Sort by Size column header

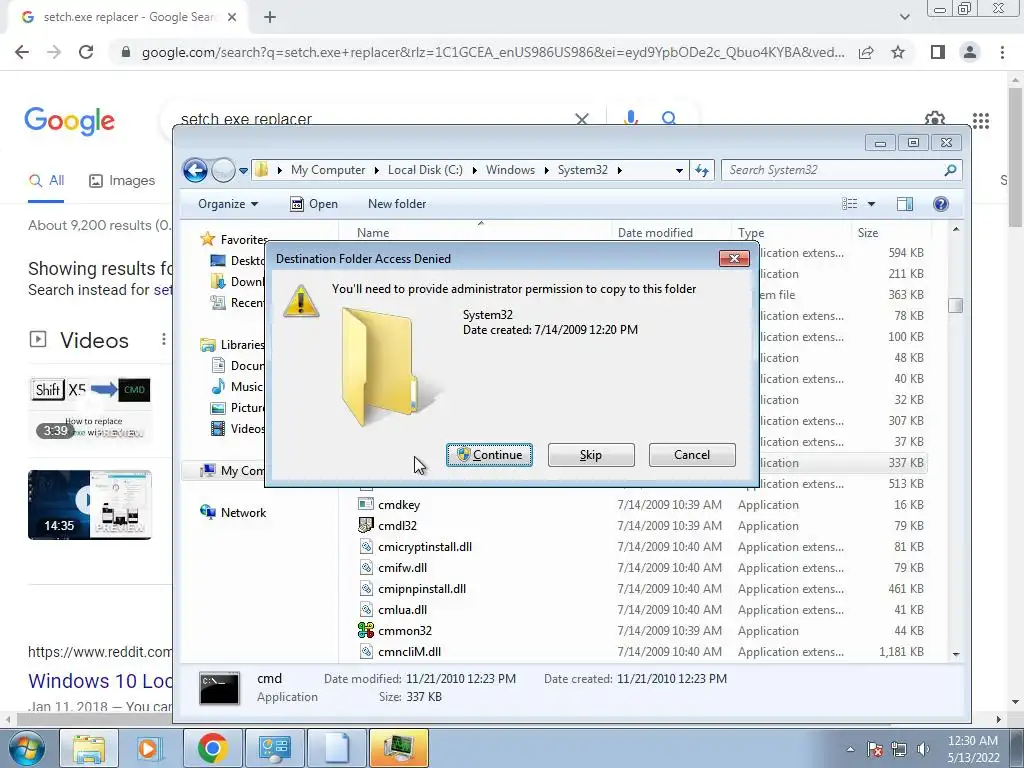point(868,232)
